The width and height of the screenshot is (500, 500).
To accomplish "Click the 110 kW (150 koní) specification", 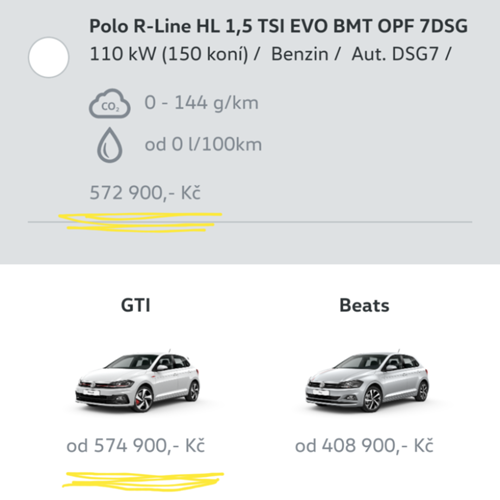I will (169, 54).
